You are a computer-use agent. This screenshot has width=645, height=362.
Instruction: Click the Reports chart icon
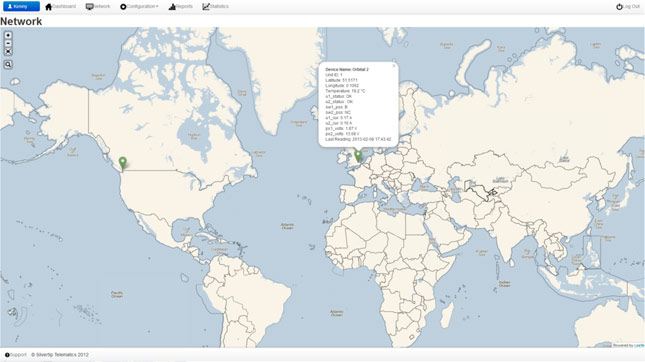(x=172, y=7)
